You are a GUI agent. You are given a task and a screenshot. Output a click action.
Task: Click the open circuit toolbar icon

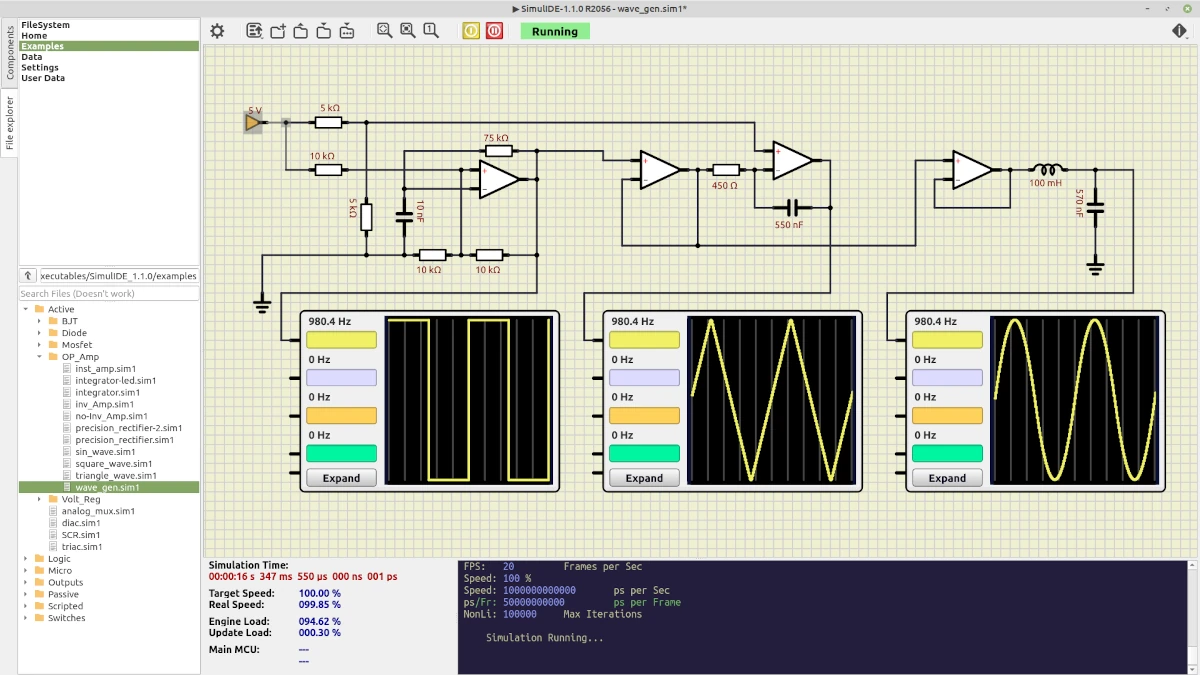[300, 31]
